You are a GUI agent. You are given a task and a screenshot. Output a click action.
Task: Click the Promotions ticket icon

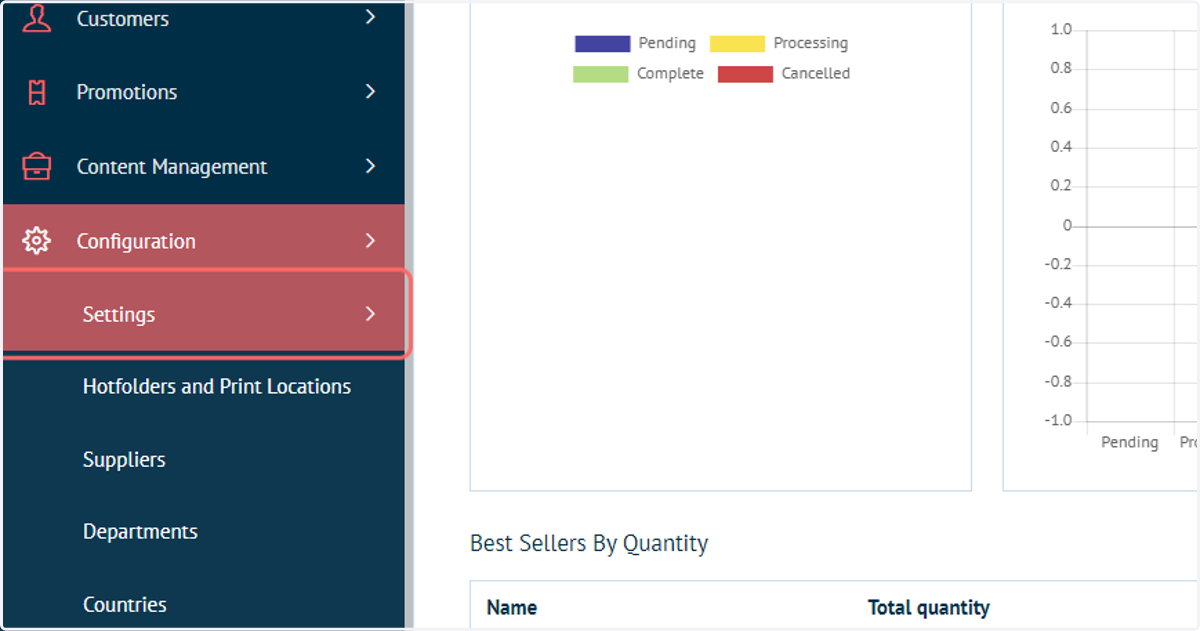click(37, 92)
